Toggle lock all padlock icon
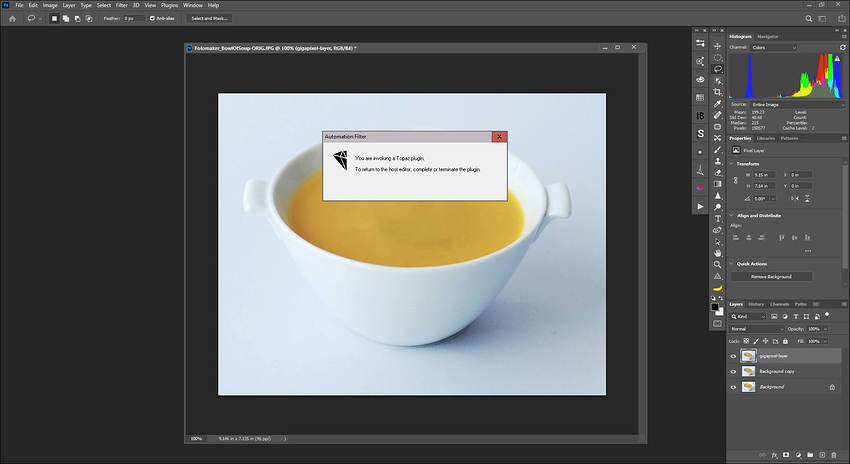The image size is (850, 464). coord(785,341)
